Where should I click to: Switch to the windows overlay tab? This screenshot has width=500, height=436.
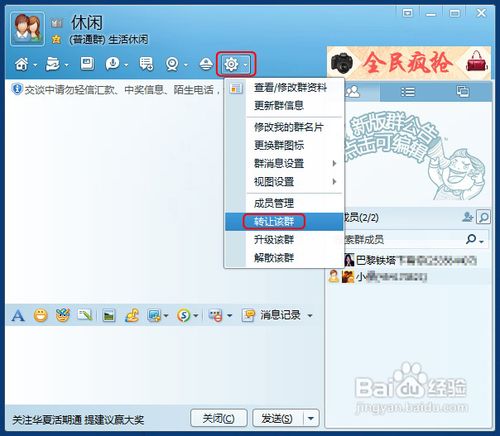pyautogui.click(x=463, y=92)
